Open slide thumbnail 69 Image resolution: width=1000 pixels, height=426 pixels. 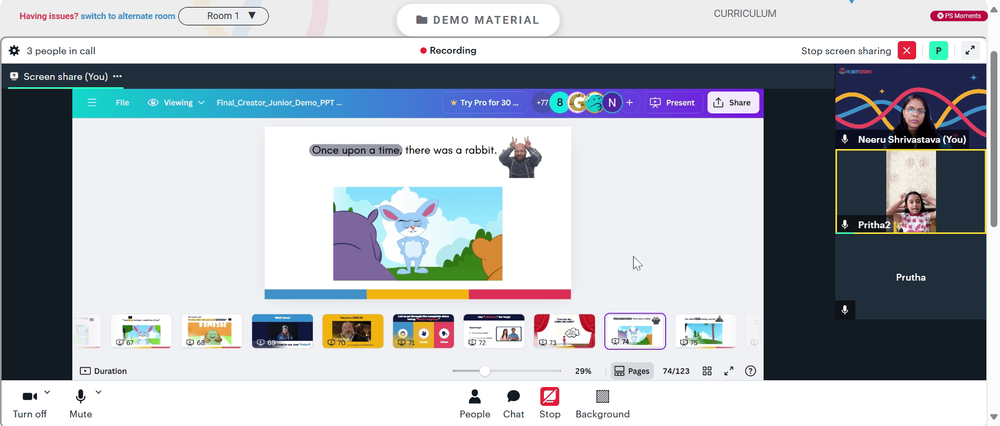283,331
